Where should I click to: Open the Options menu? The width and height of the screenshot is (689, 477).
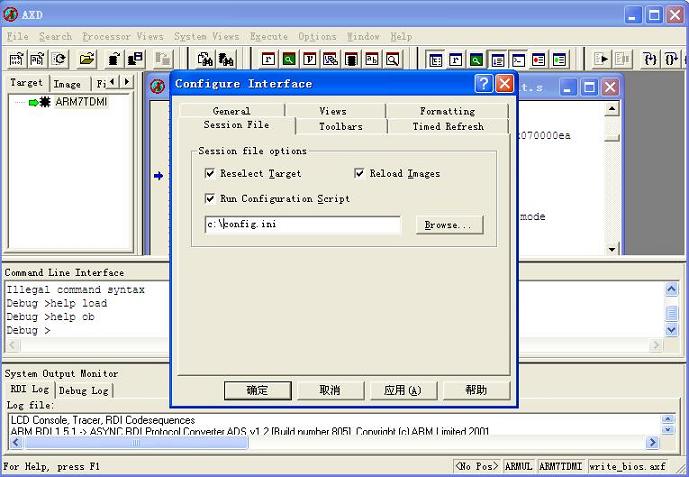pos(317,36)
